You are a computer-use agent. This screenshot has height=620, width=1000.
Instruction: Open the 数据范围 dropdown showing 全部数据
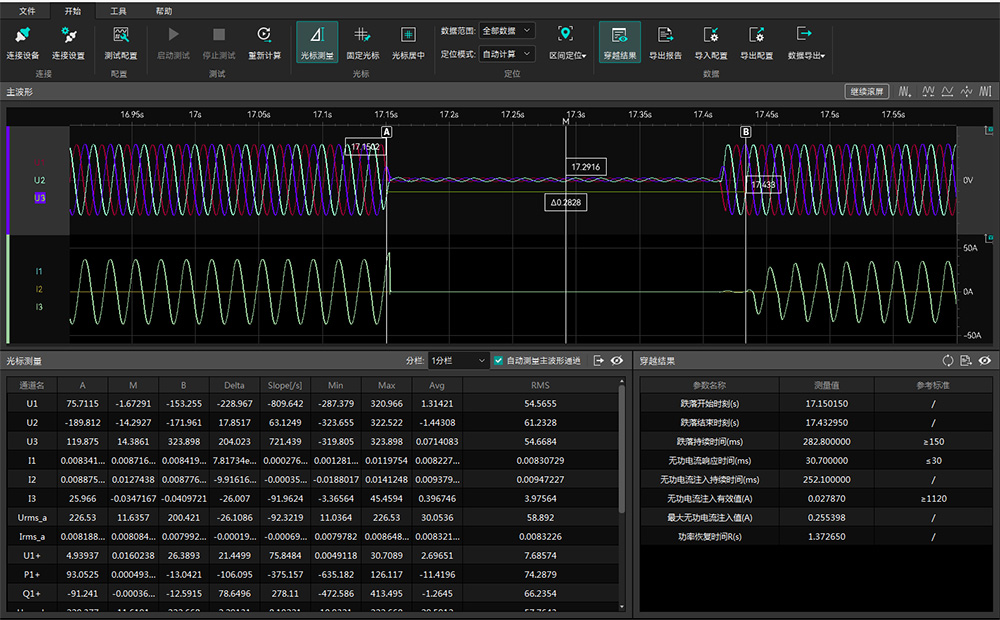[507, 31]
